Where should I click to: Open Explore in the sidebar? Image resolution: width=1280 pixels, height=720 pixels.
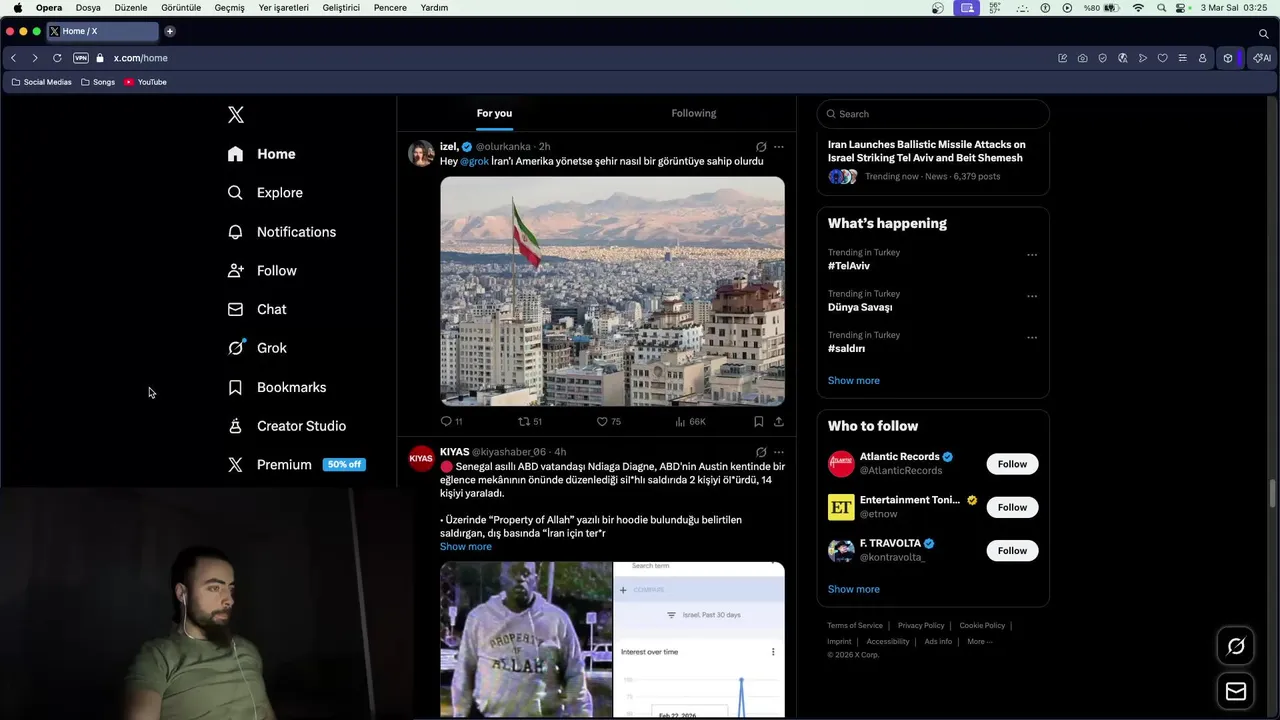(x=265, y=193)
